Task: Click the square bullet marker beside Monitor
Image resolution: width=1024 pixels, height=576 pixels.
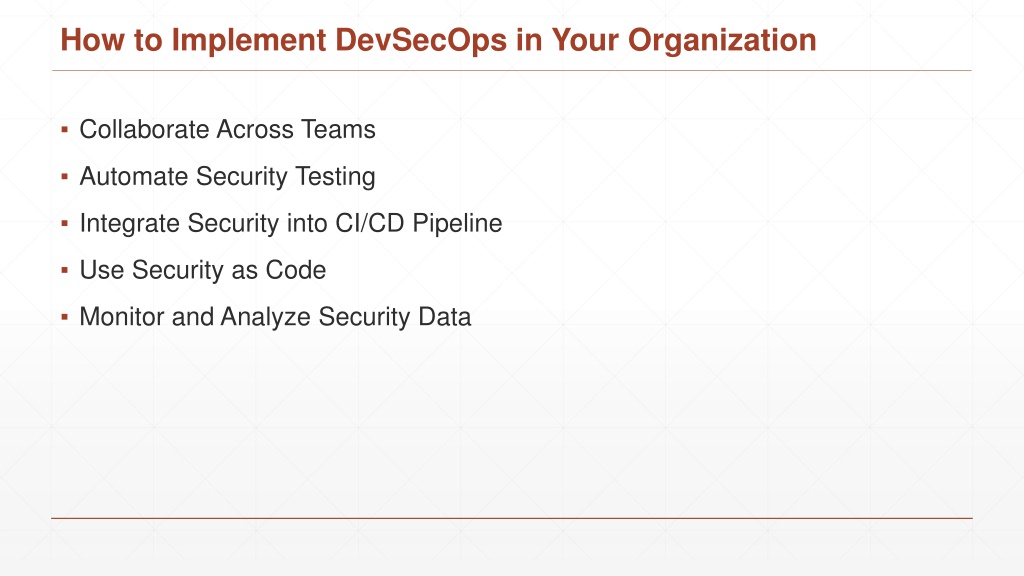Action: pos(65,317)
